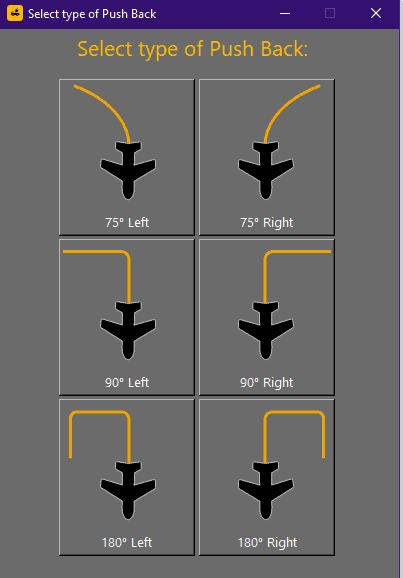This screenshot has height=578, width=403.
Task: Select the 75° Right push back airplane icon
Action: 266,171
